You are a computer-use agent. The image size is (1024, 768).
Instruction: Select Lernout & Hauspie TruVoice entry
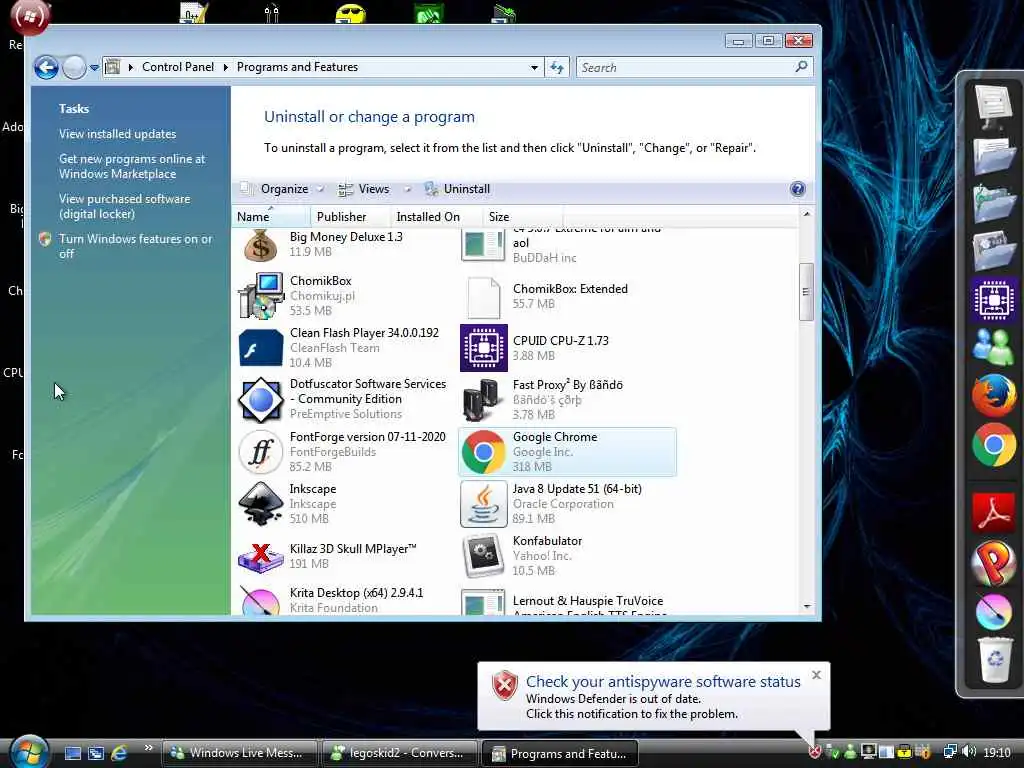pos(567,601)
